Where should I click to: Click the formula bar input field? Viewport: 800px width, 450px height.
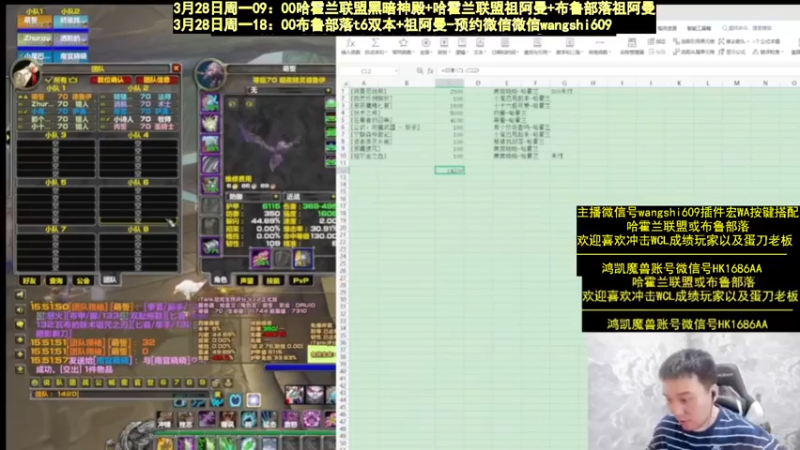pyautogui.click(x=617, y=71)
